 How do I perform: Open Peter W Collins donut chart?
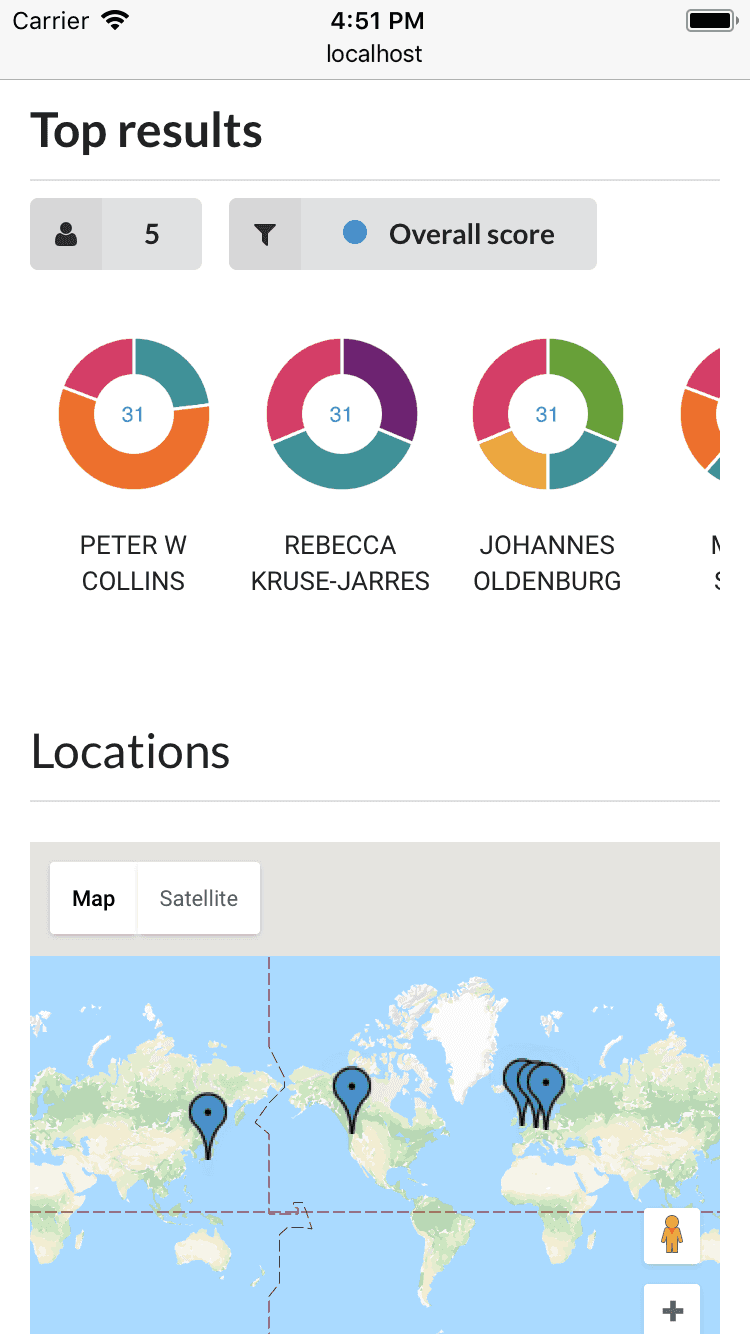[x=134, y=414]
